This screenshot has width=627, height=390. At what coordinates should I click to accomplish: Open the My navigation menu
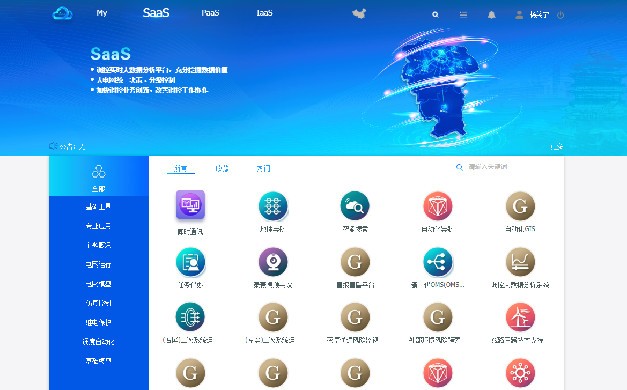pyautogui.click(x=102, y=13)
